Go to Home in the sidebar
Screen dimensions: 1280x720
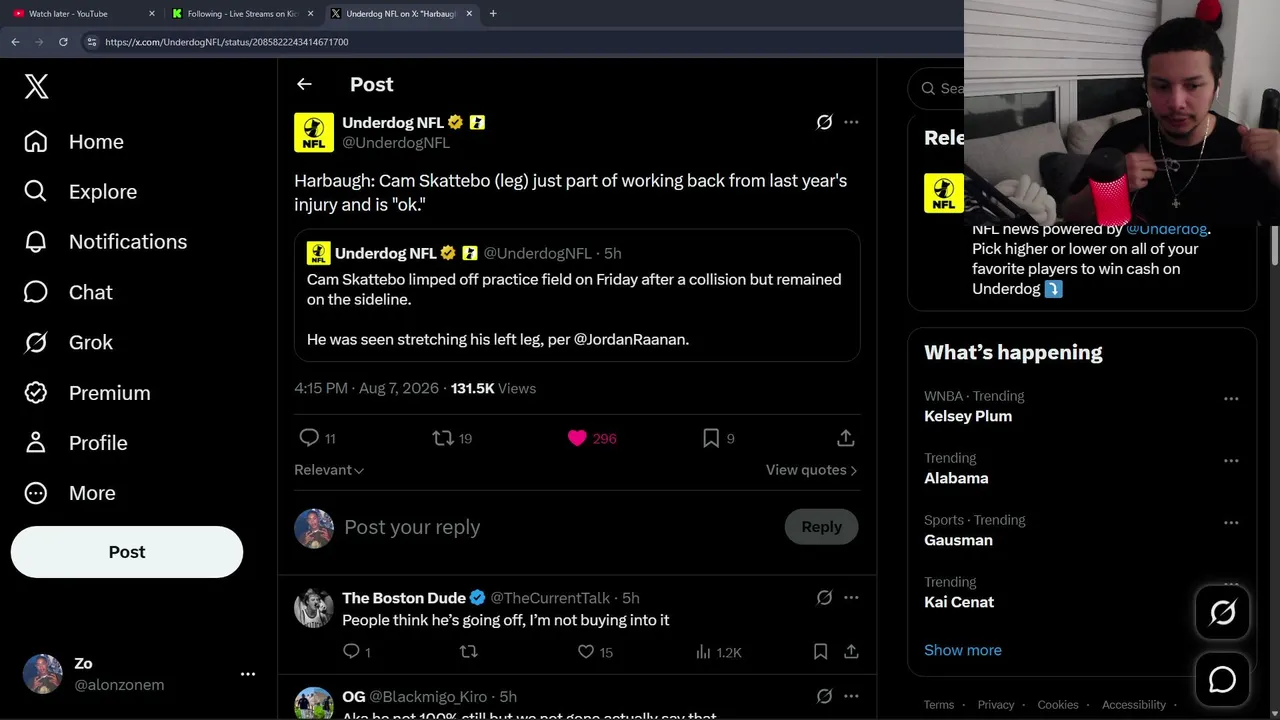74,142
